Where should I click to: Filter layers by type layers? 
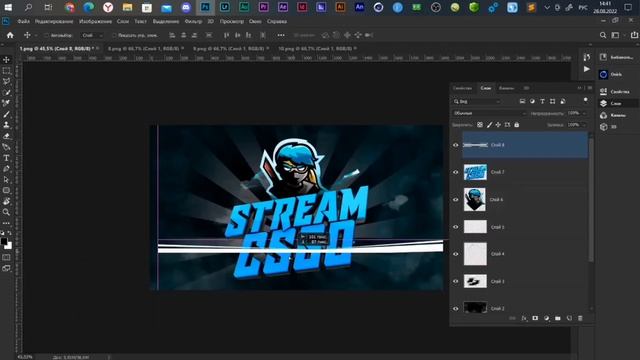tap(542, 101)
